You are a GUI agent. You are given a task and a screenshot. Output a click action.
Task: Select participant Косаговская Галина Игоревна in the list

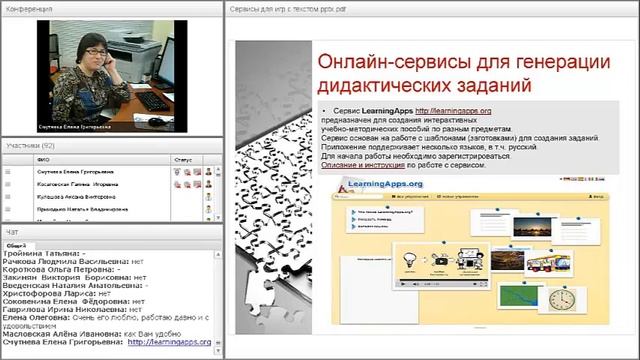click(78, 184)
